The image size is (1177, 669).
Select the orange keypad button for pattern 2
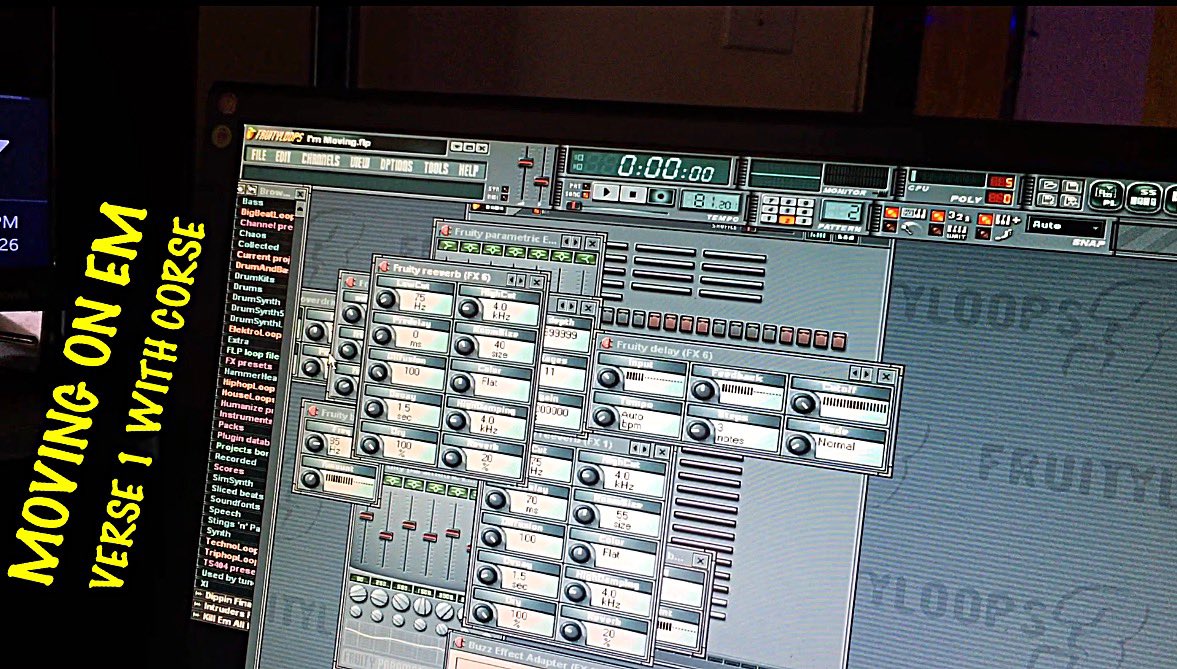tap(786, 220)
